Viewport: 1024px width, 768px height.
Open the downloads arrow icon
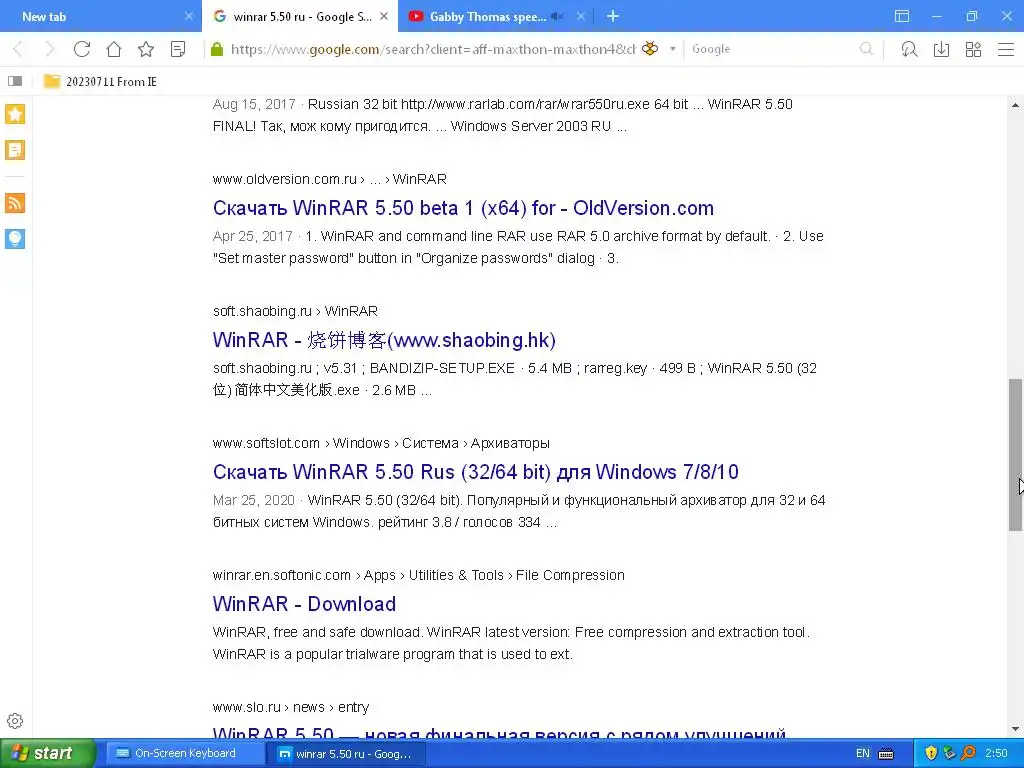pyautogui.click(x=941, y=49)
